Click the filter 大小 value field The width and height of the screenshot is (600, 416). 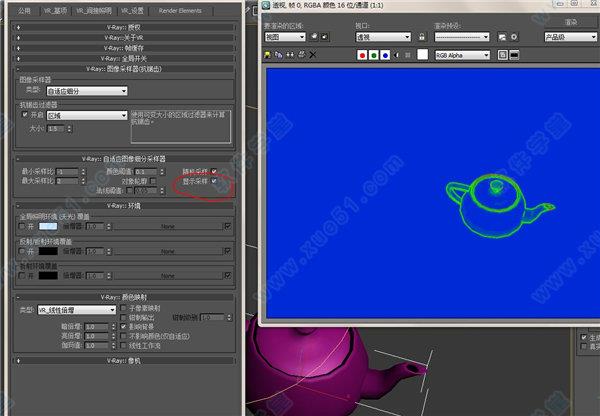click(56, 129)
